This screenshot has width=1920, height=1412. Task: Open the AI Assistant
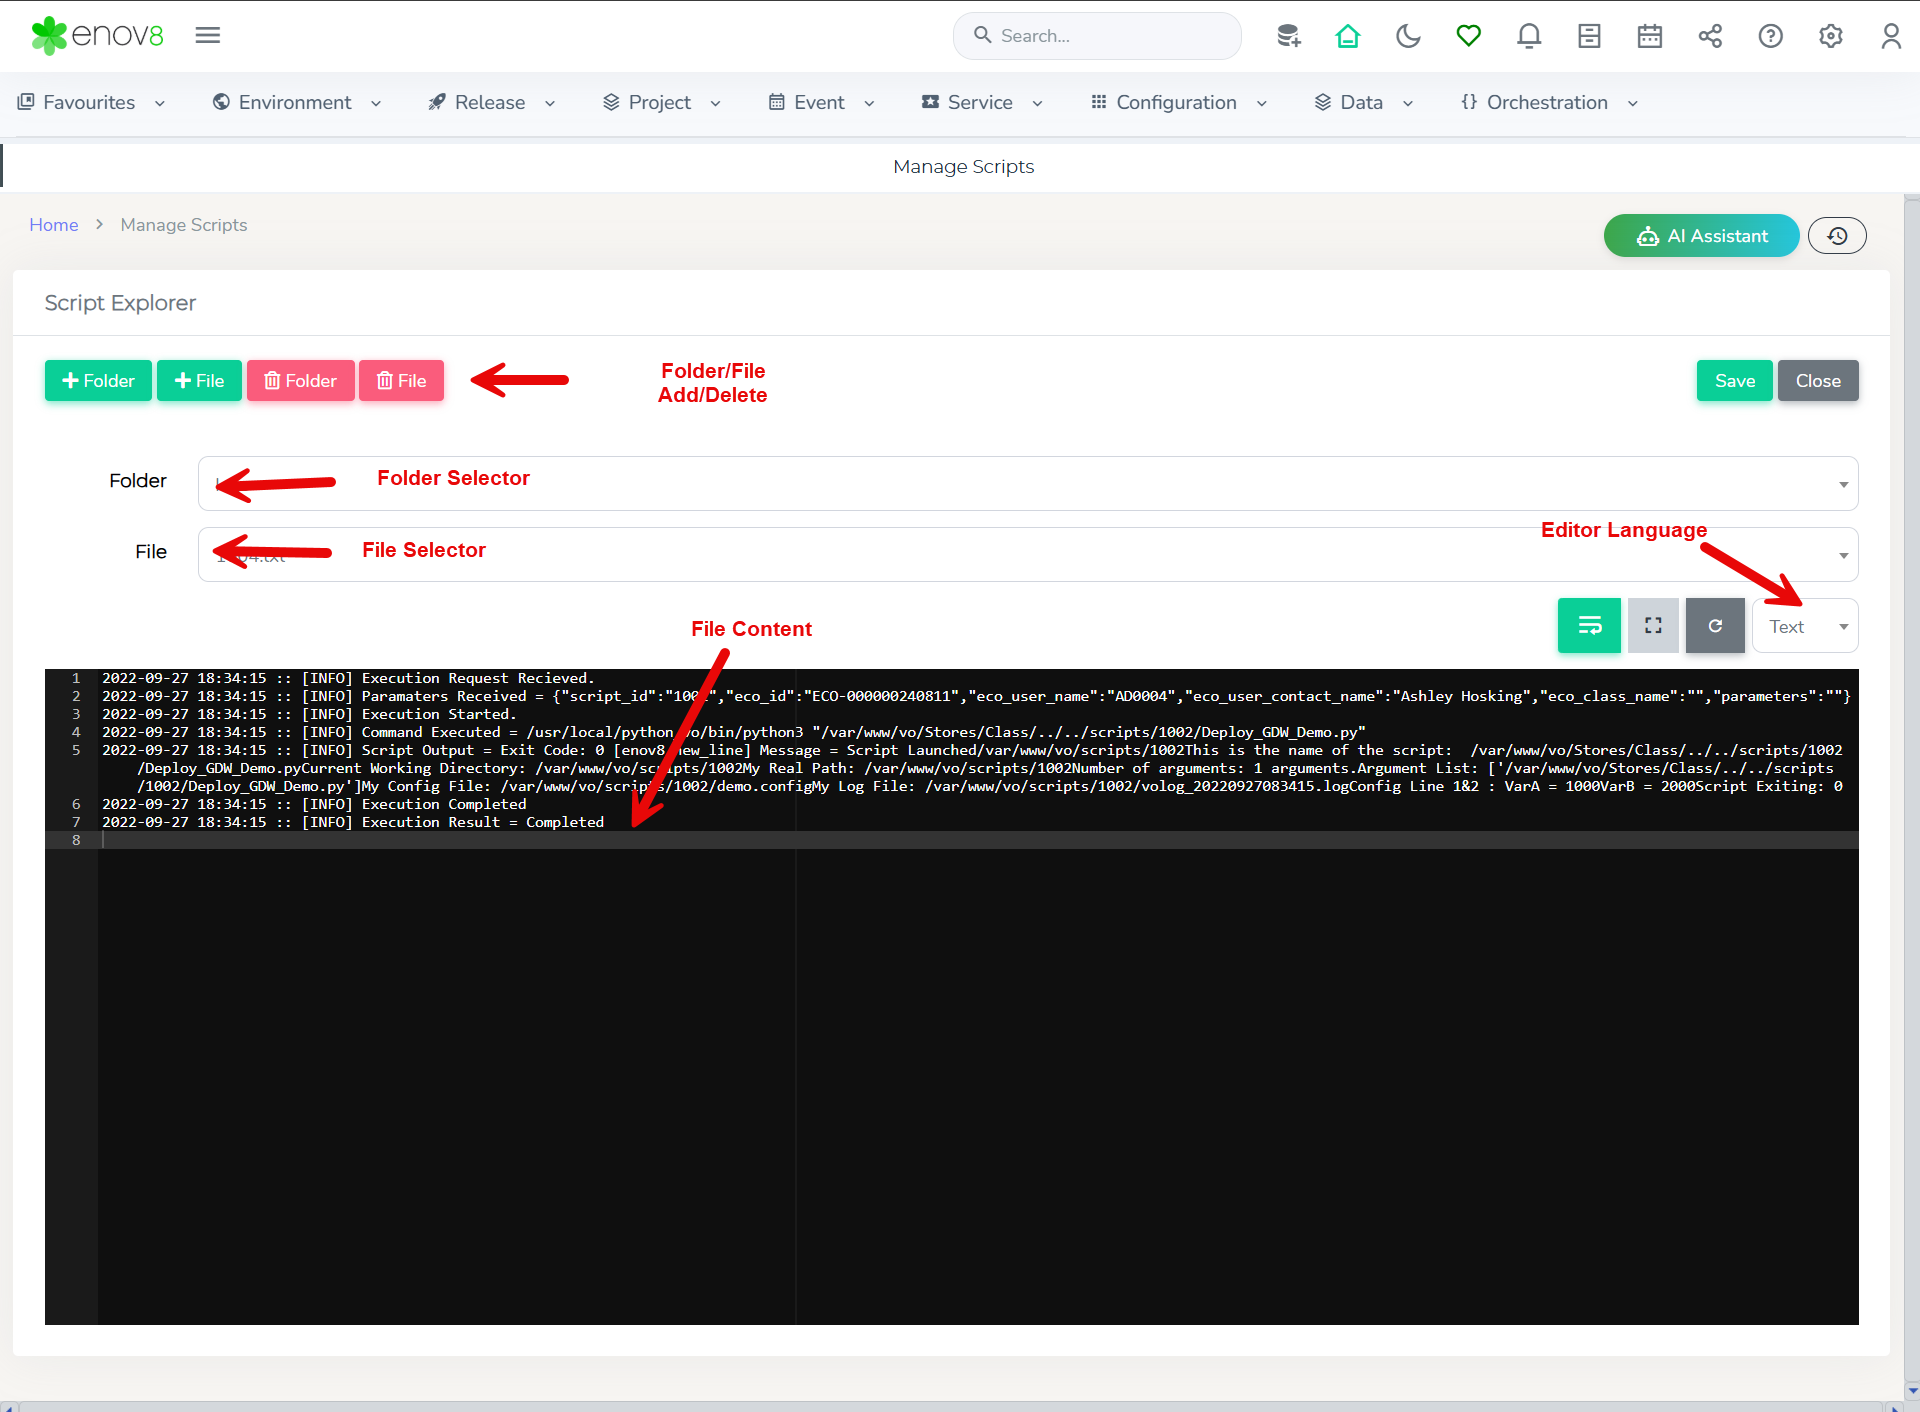pyautogui.click(x=1701, y=236)
